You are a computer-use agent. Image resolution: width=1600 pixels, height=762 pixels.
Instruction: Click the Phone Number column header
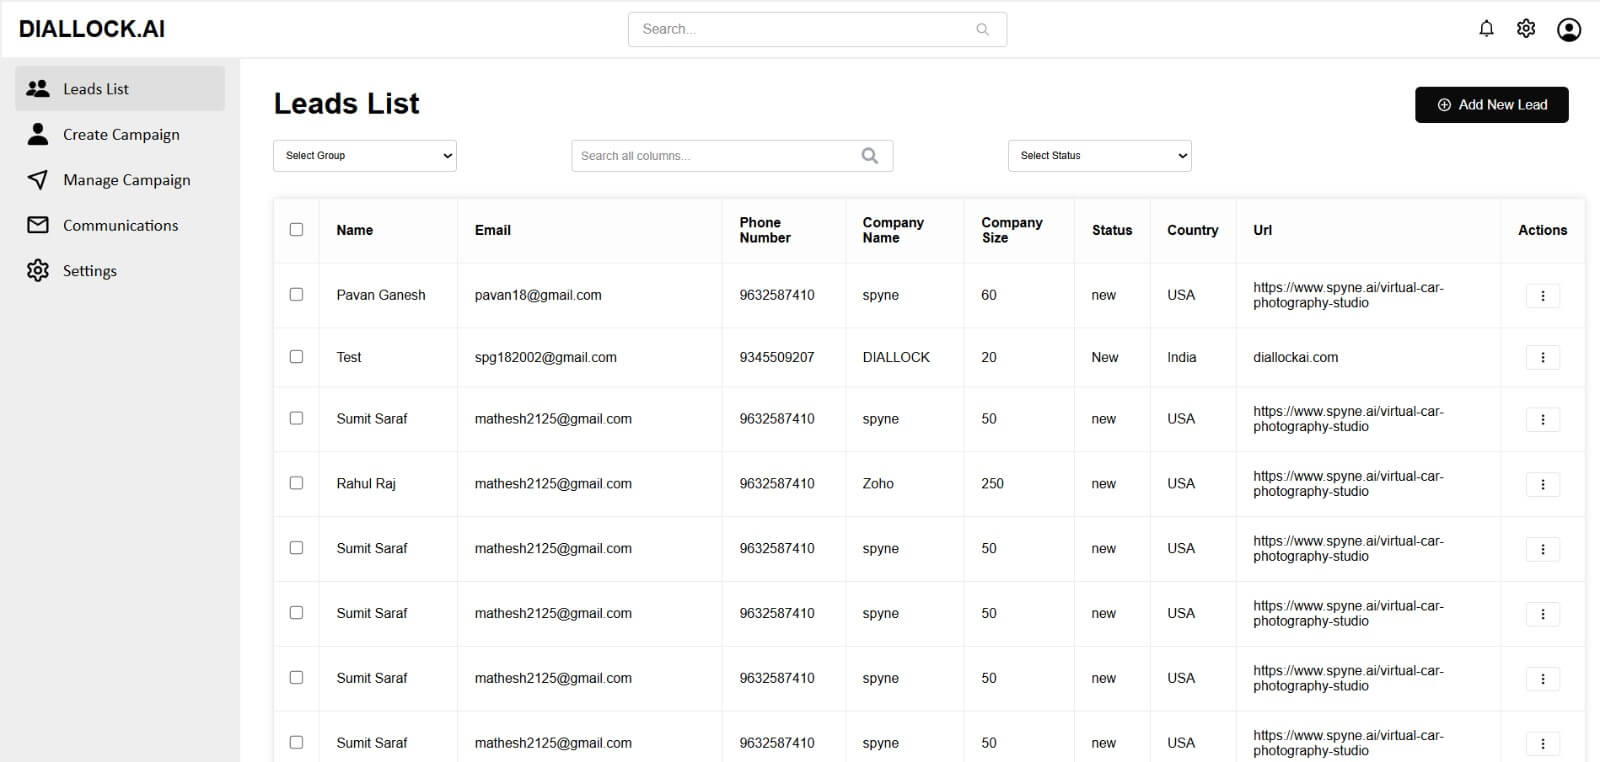(765, 230)
